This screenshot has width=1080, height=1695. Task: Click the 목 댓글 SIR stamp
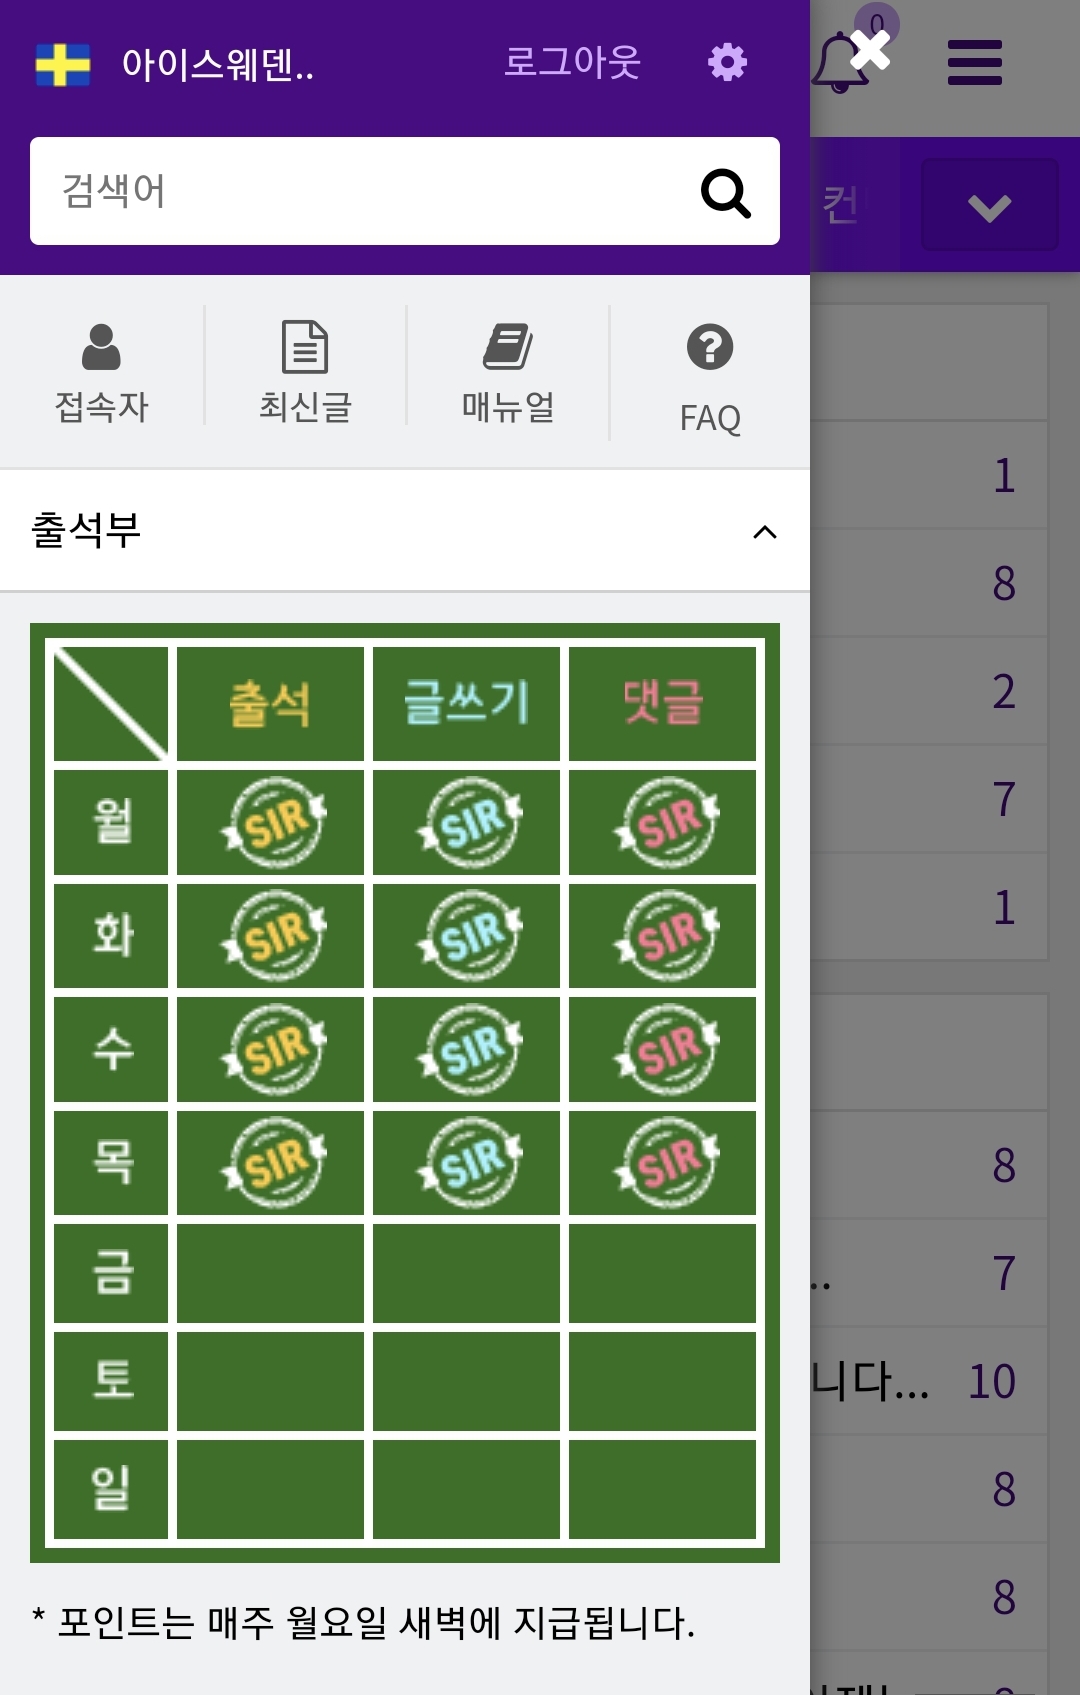click(666, 1162)
